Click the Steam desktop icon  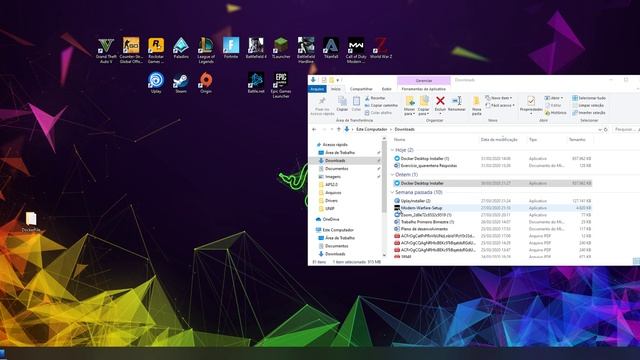(181, 83)
